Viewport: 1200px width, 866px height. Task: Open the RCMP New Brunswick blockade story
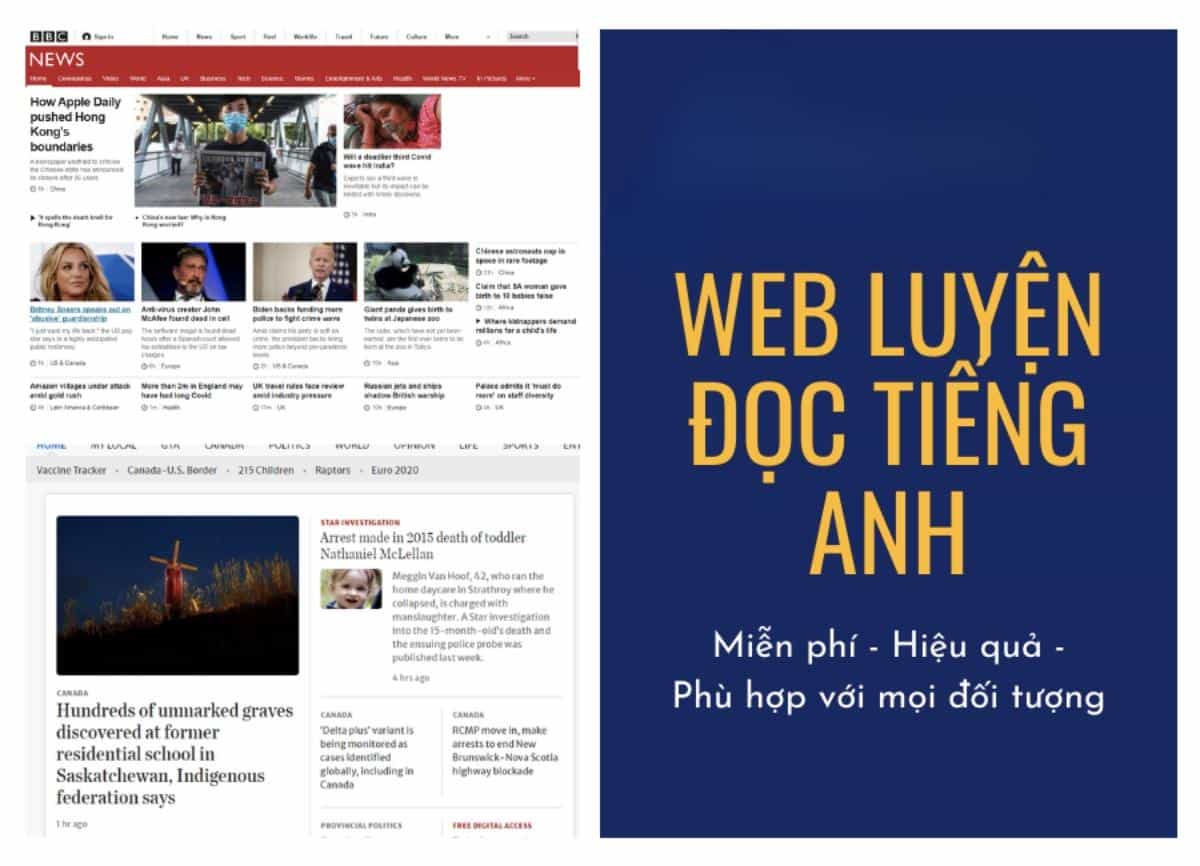point(504,750)
